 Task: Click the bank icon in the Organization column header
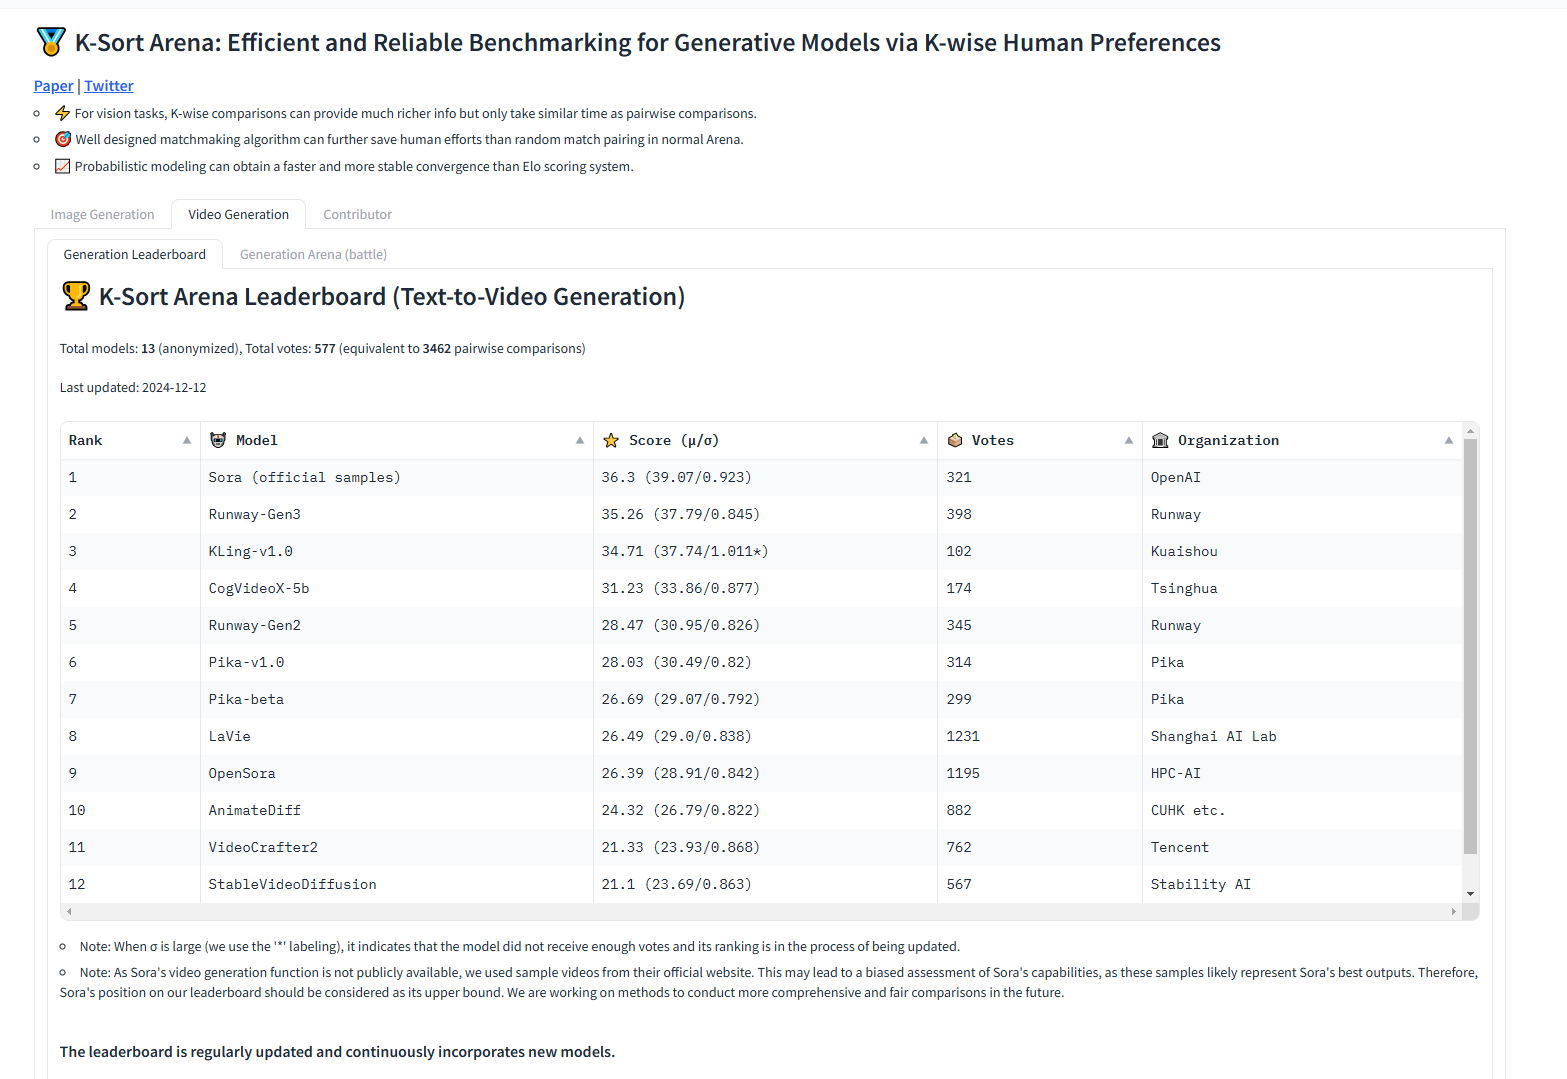tap(1160, 440)
